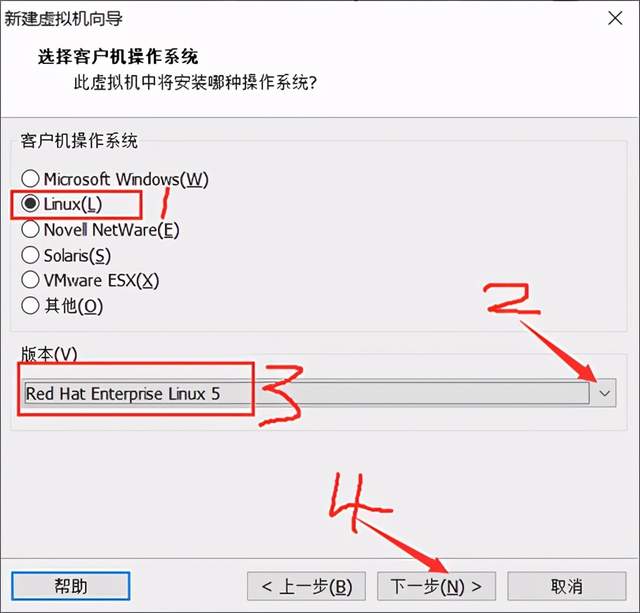Click the 新建虚拟机向导 title bar text
640x613 pixels.
[63, 19]
